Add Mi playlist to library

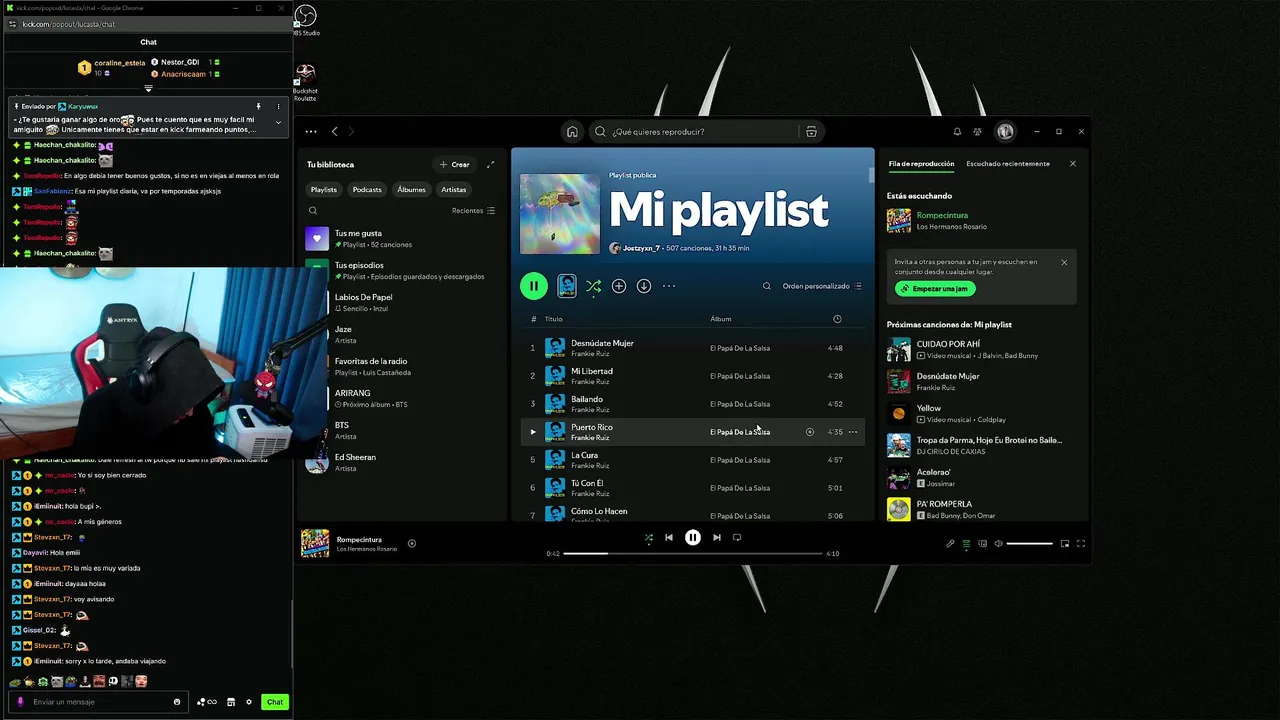pyautogui.click(x=619, y=286)
